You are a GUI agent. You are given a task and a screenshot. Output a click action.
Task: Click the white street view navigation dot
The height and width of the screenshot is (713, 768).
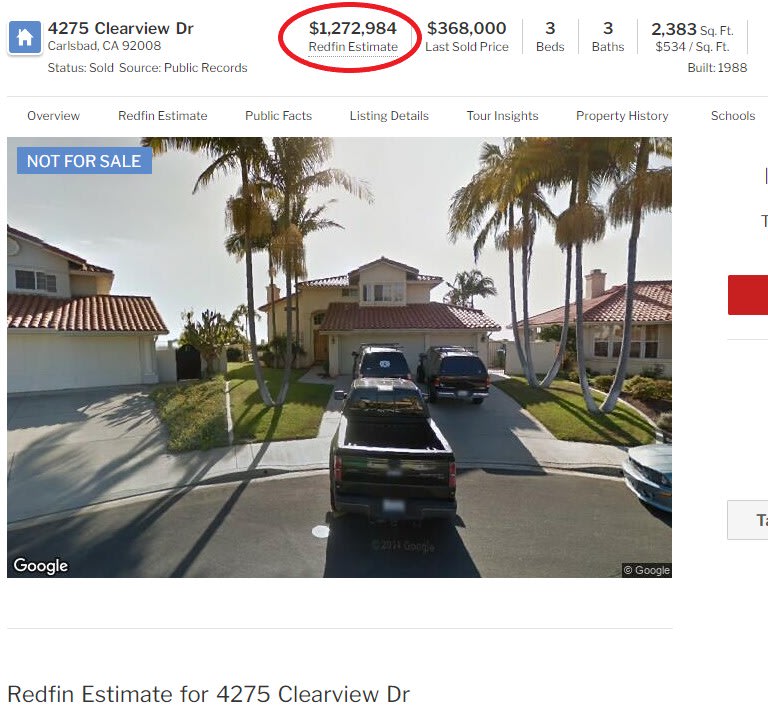coord(320,531)
